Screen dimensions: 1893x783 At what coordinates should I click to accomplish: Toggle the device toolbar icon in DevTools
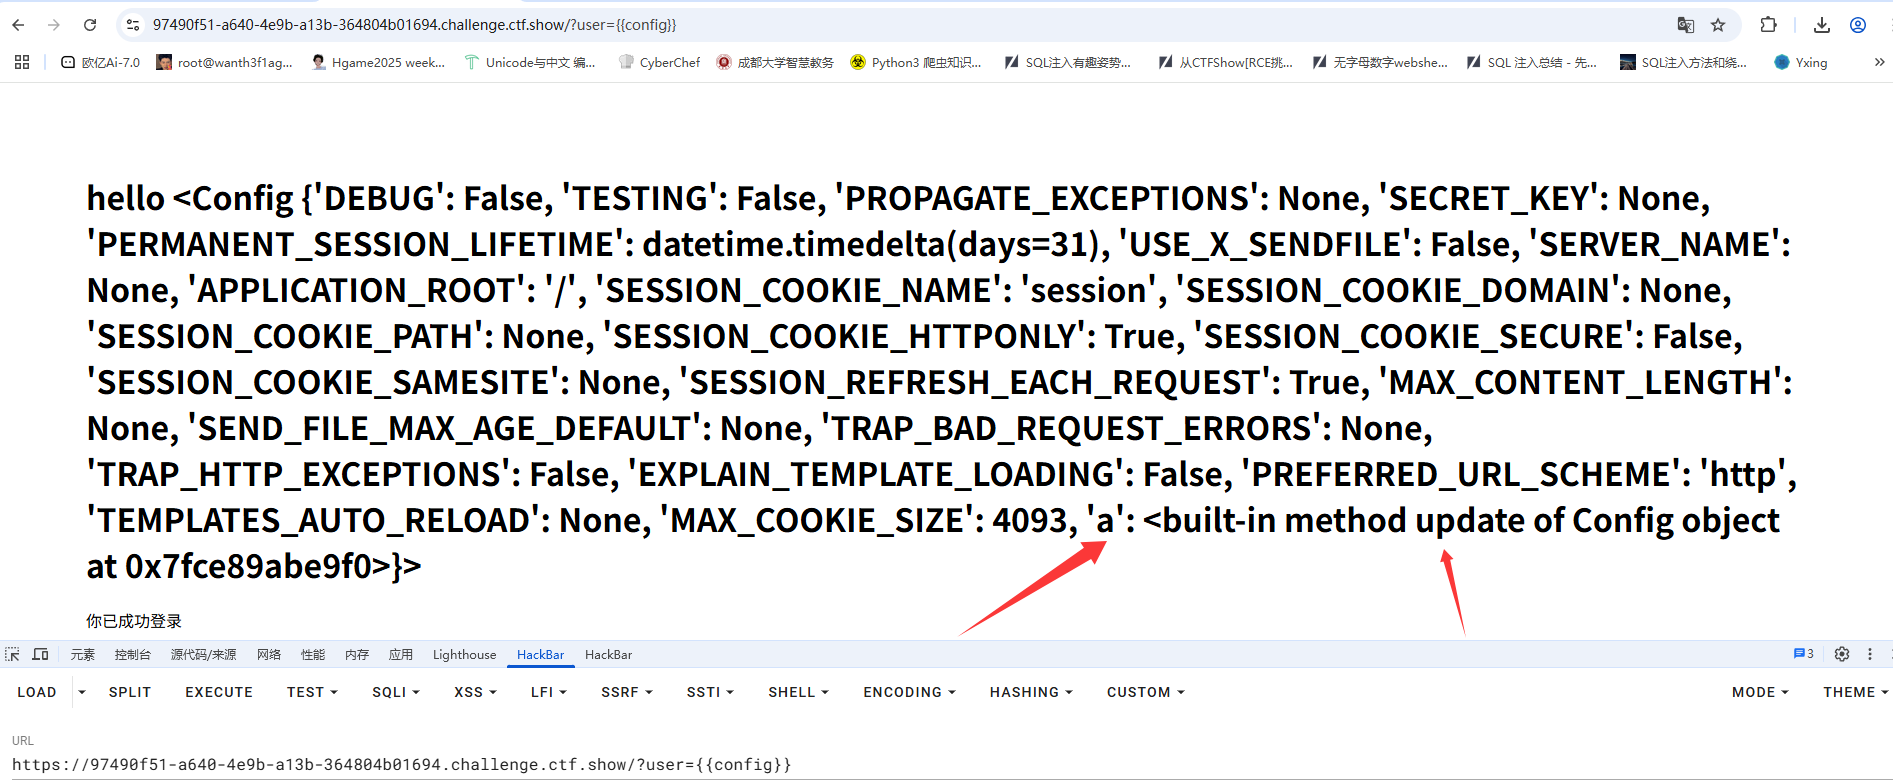point(40,654)
